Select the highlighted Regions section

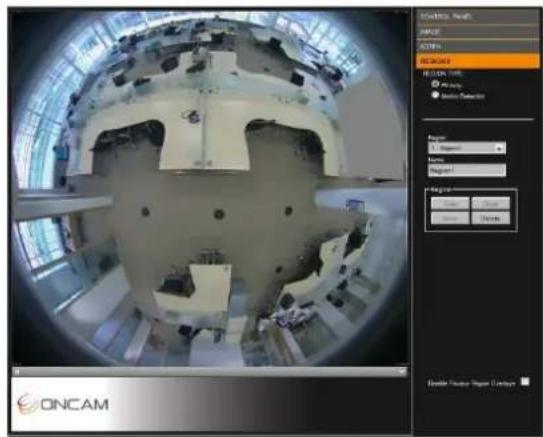478,61
